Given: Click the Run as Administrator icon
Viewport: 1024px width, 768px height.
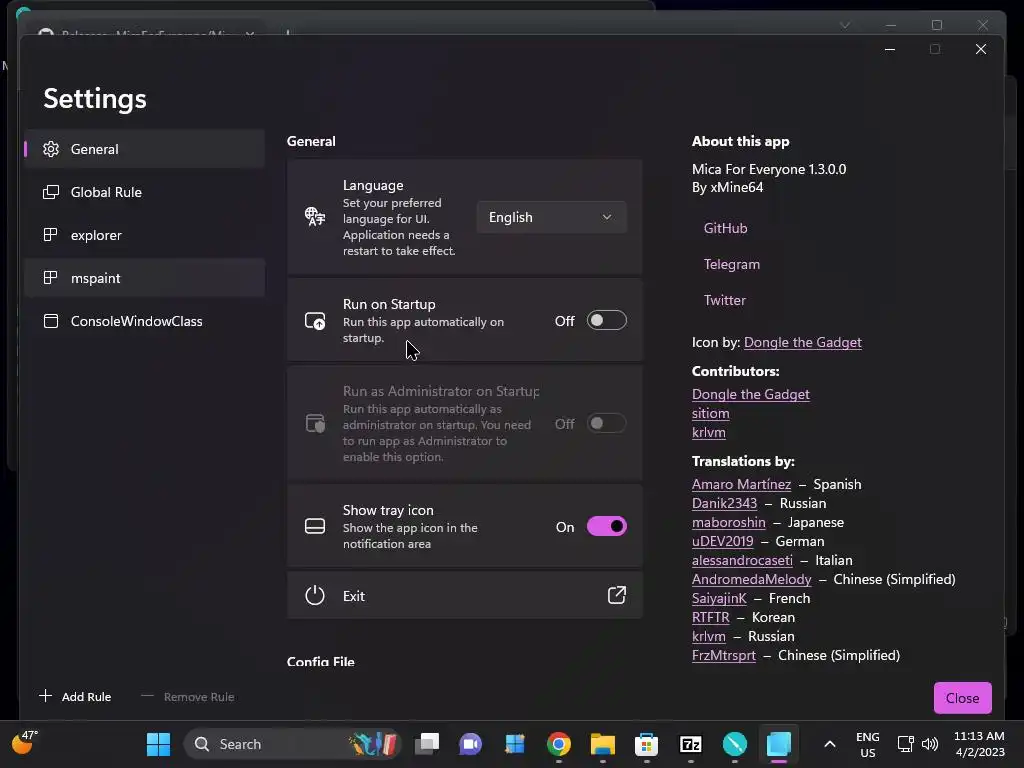Looking at the screenshot, I should (315, 424).
